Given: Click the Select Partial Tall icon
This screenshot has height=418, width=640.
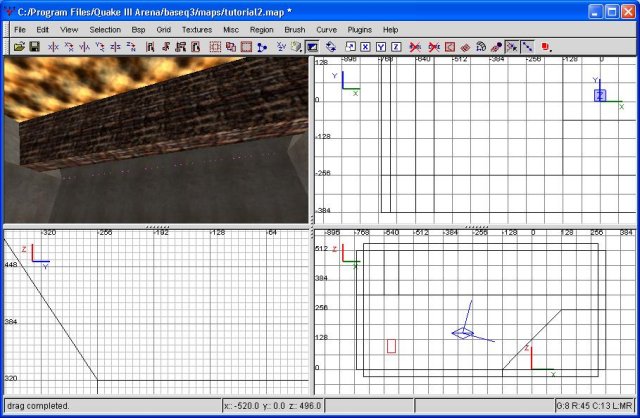Looking at the screenshot, I should [x=180, y=47].
